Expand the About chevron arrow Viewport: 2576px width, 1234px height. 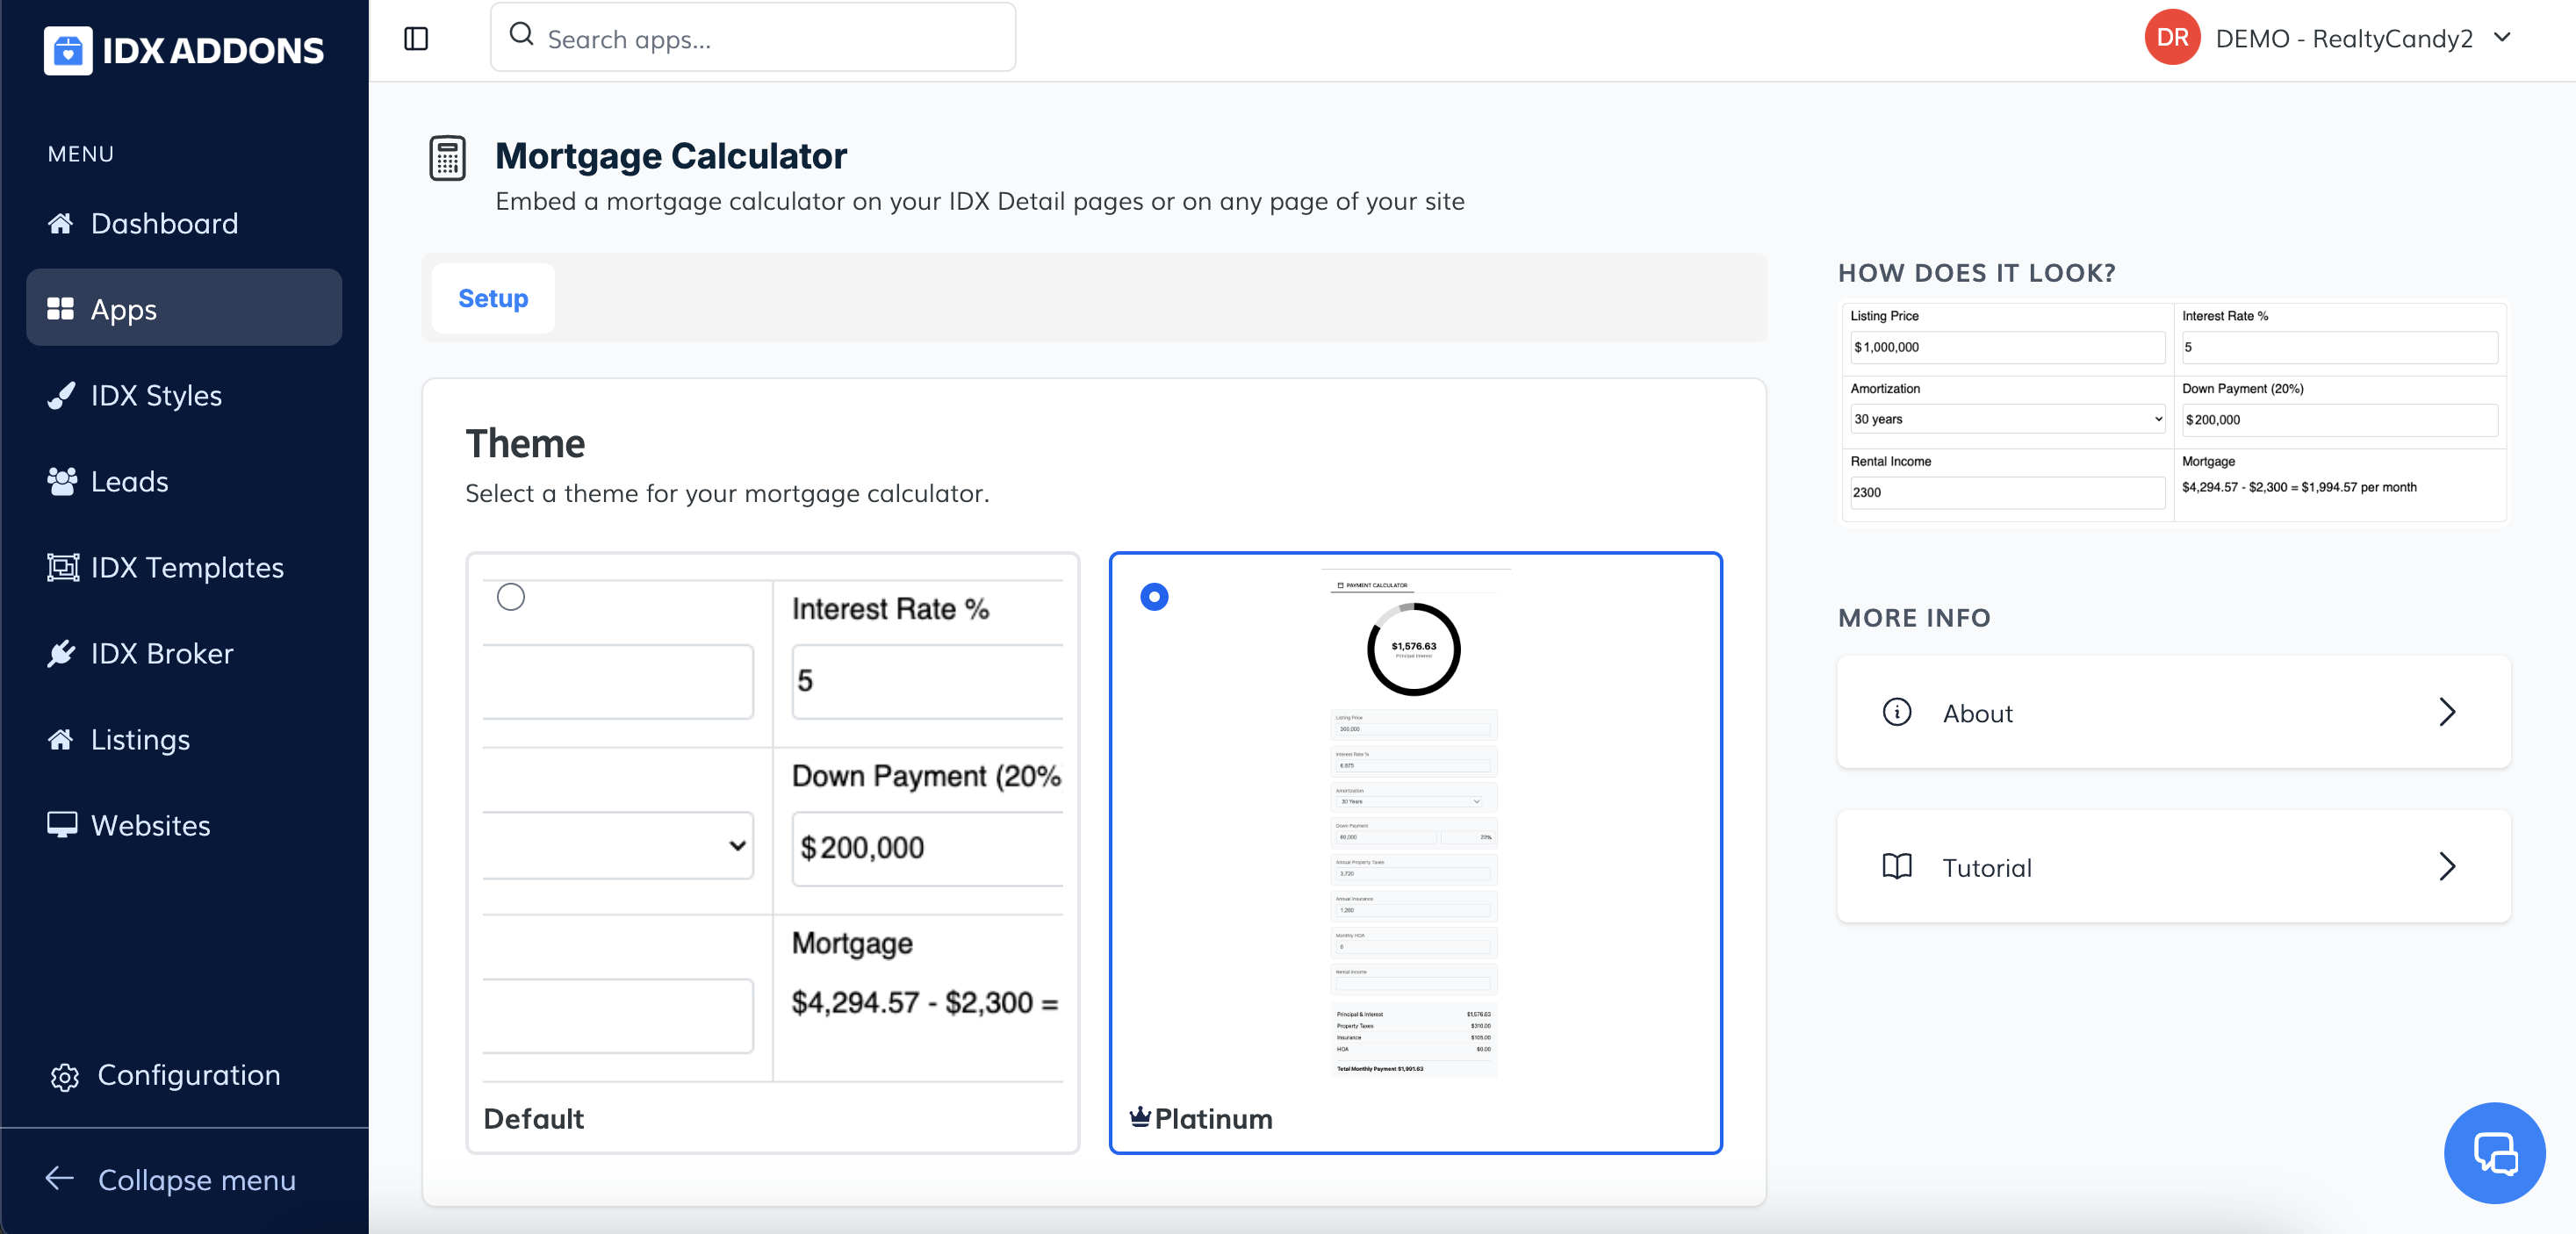click(x=2446, y=712)
